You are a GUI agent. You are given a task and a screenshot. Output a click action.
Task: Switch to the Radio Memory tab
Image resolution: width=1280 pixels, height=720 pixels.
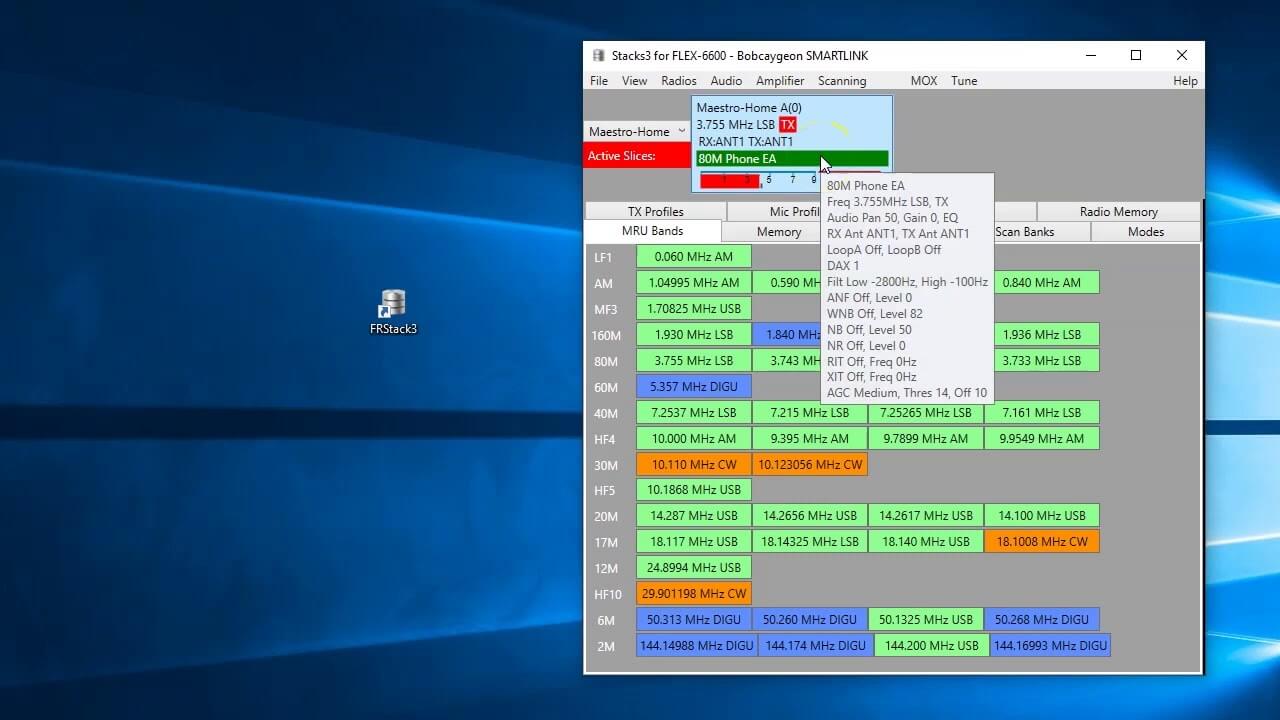[x=1117, y=211]
